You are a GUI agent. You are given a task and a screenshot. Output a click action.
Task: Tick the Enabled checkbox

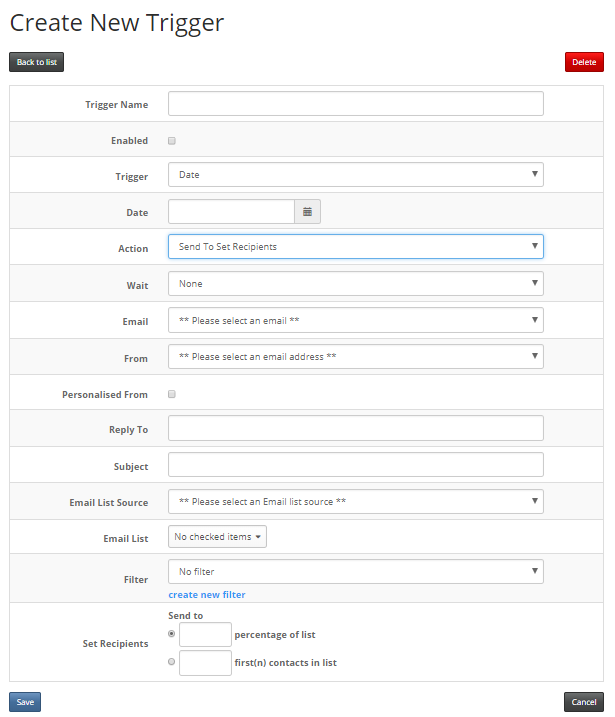coord(172,141)
